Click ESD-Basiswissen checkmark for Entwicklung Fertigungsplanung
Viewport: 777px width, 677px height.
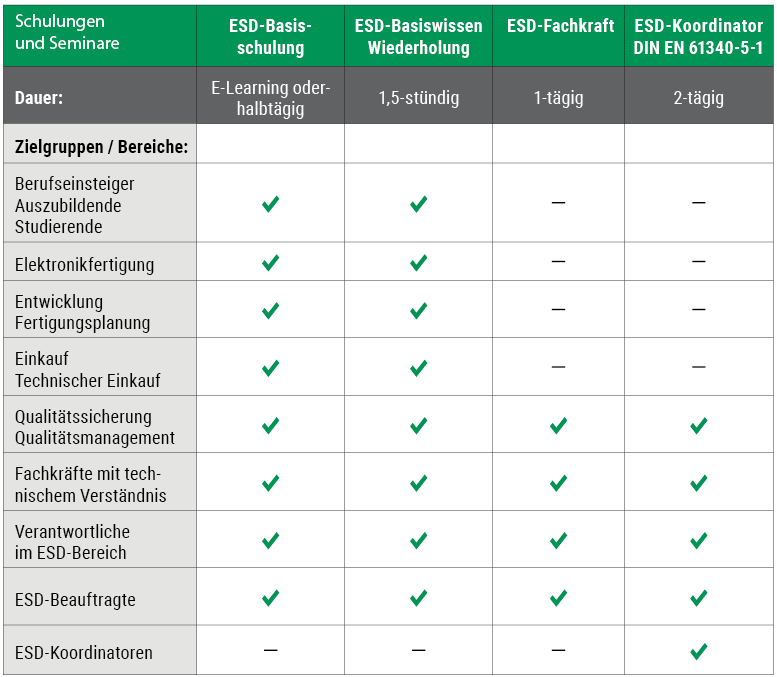click(x=418, y=311)
